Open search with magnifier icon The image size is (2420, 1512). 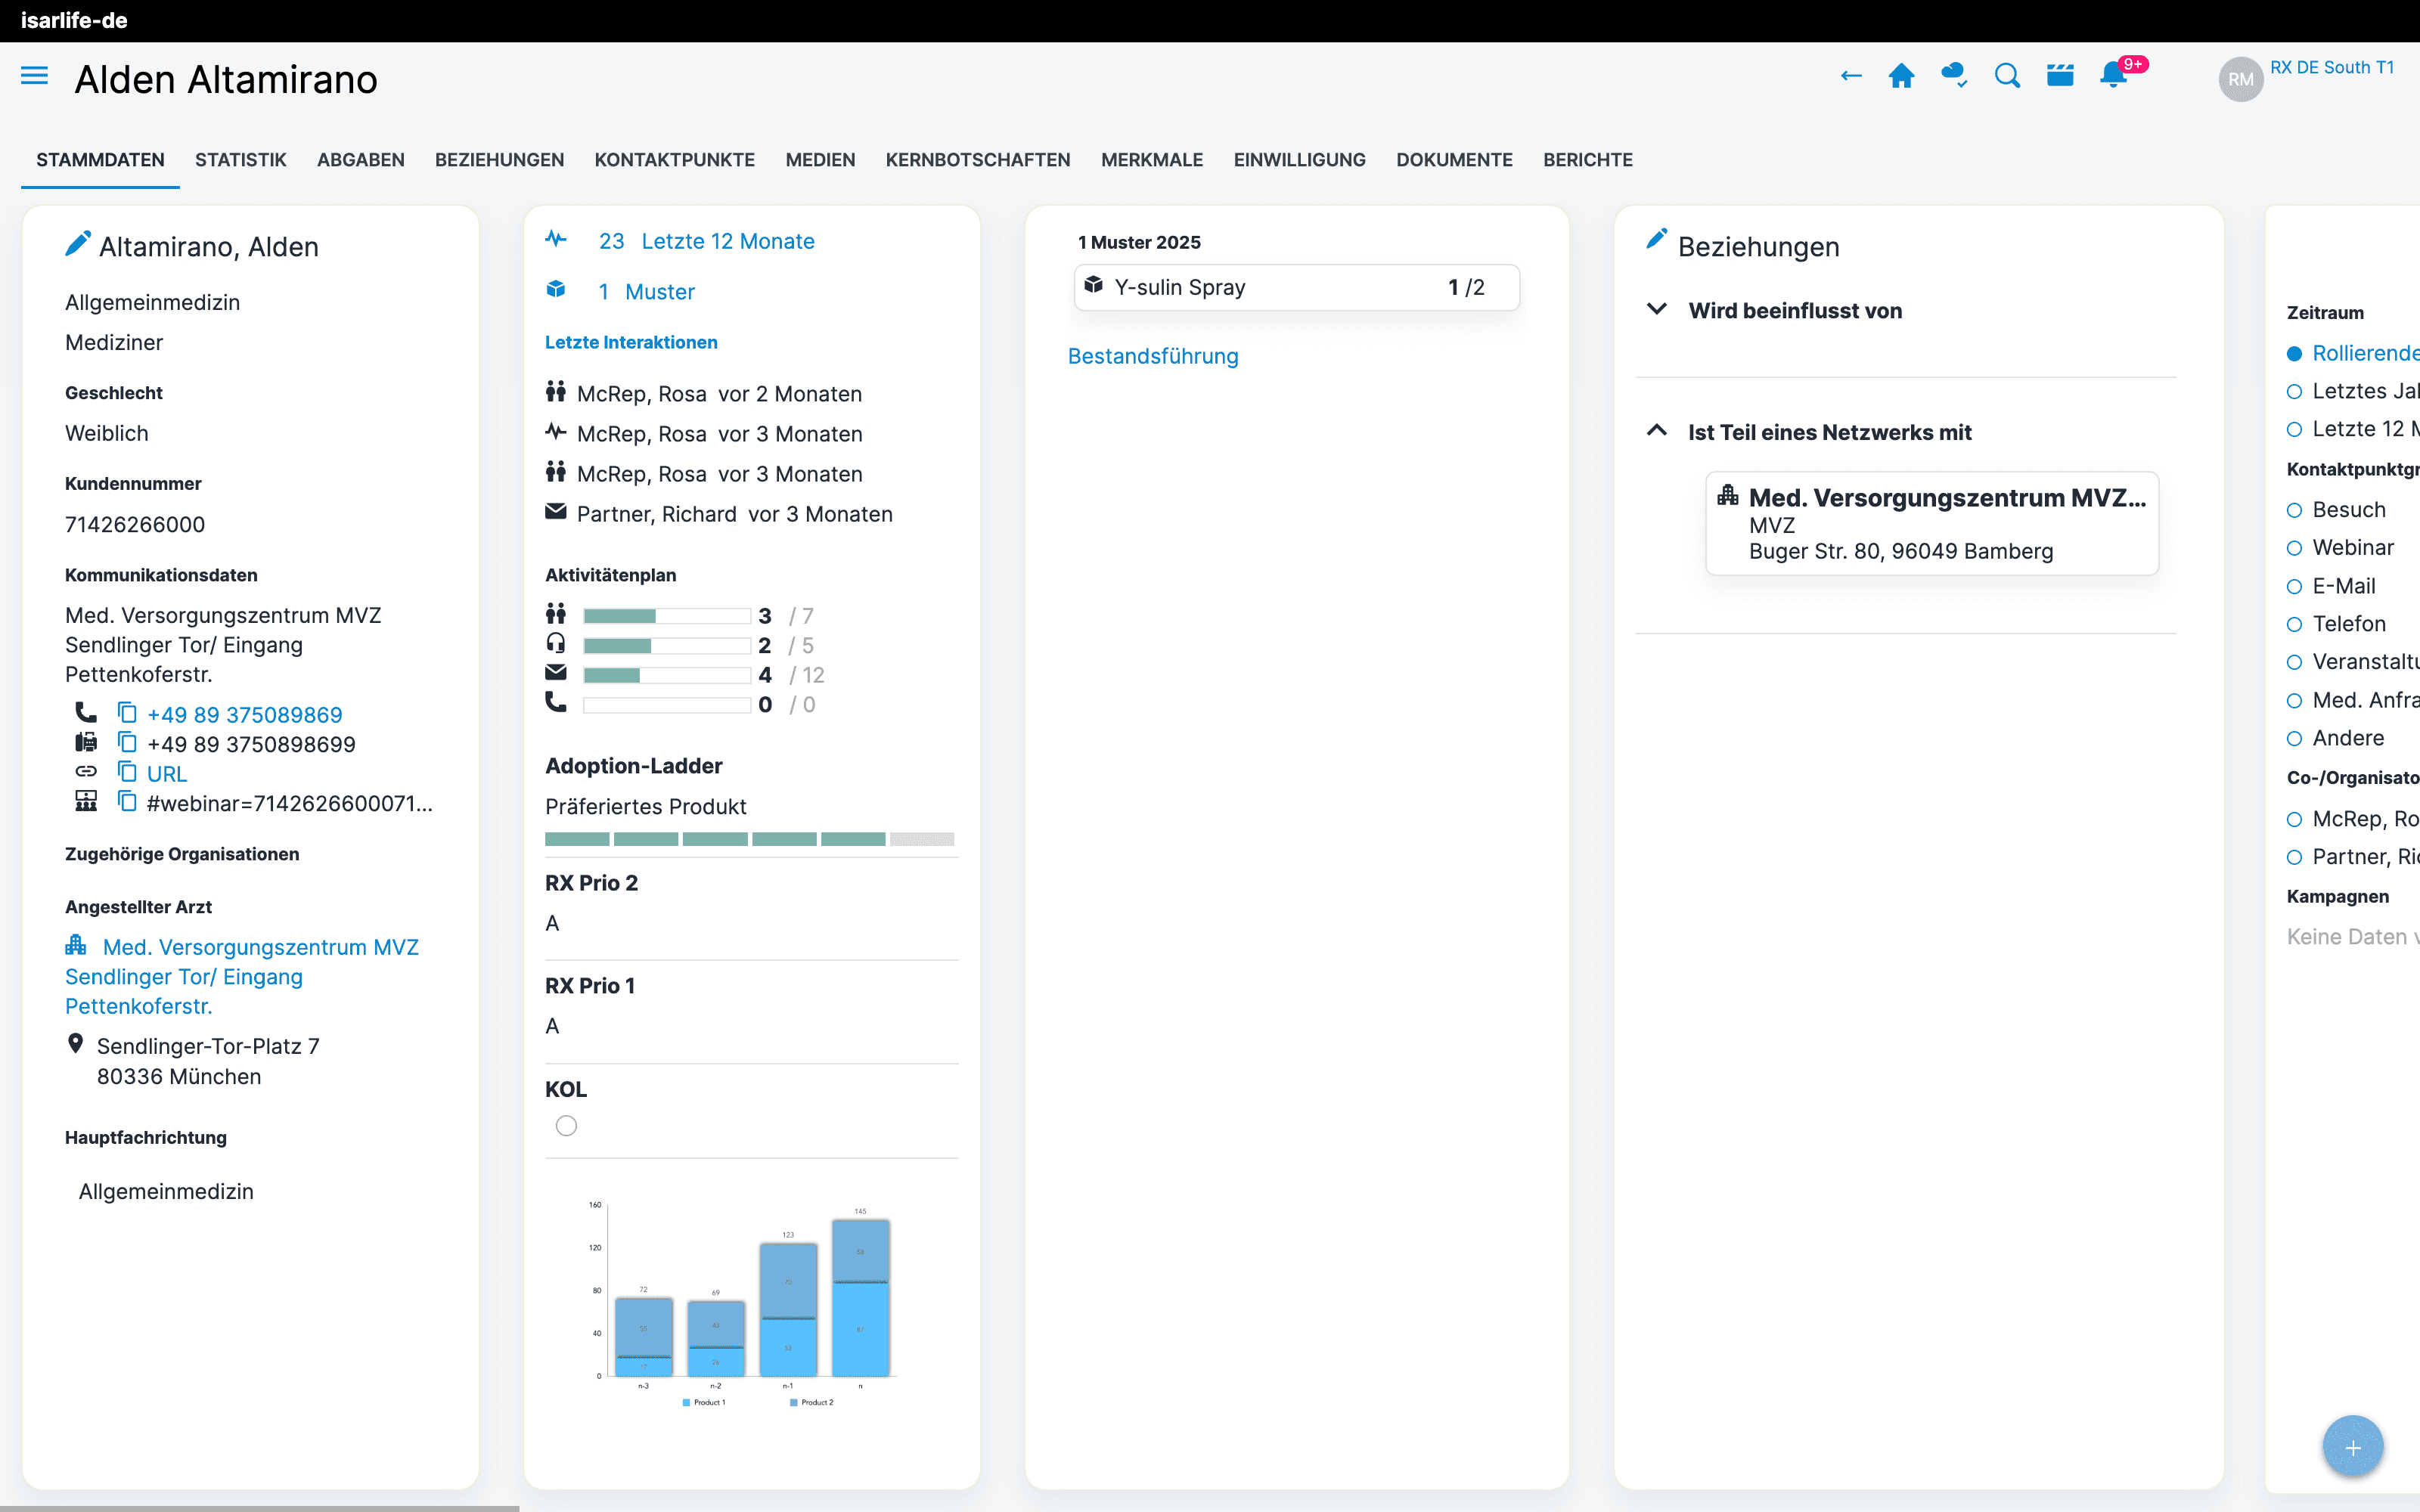[2006, 76]
